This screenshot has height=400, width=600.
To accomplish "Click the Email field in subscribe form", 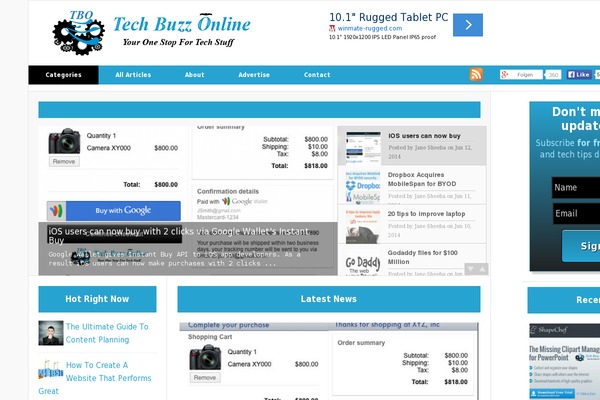I will pos(576,213).
